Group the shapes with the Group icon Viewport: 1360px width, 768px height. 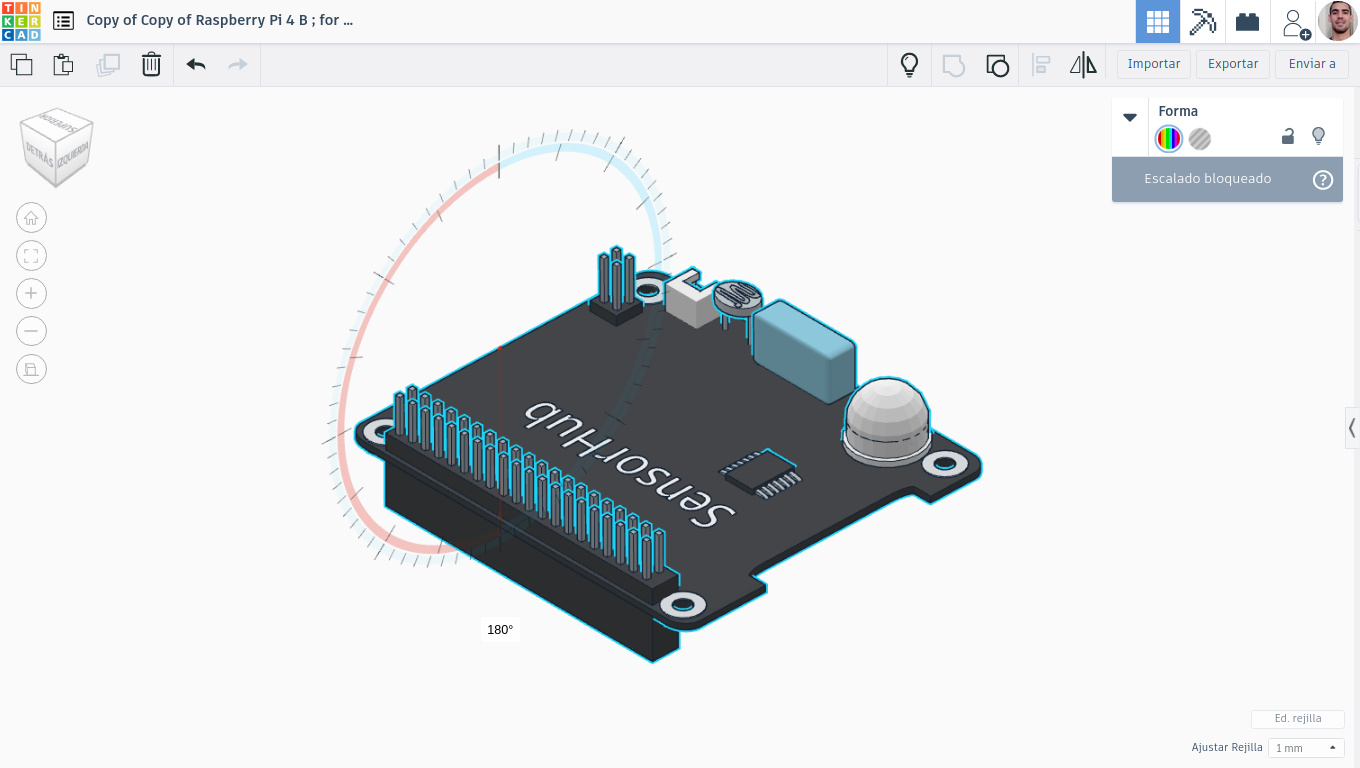(x=954, y=66)
